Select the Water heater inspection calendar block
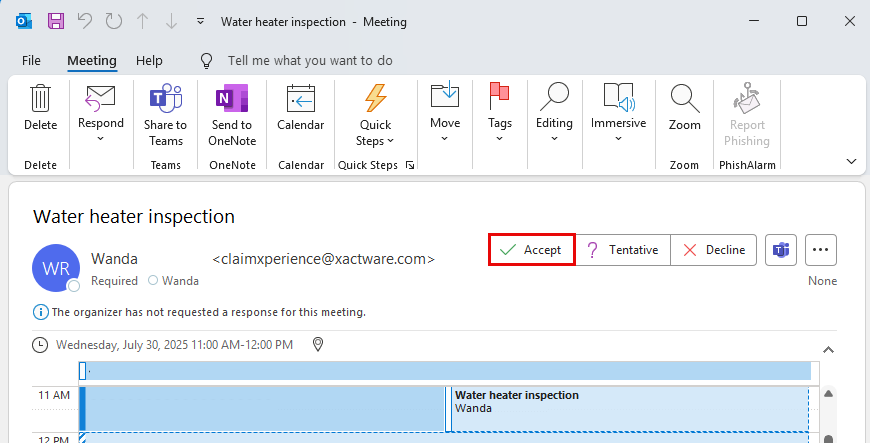Image resolution: width=870 pixels, height=443 pixels. pyautogui.click(x=629, y=409)
